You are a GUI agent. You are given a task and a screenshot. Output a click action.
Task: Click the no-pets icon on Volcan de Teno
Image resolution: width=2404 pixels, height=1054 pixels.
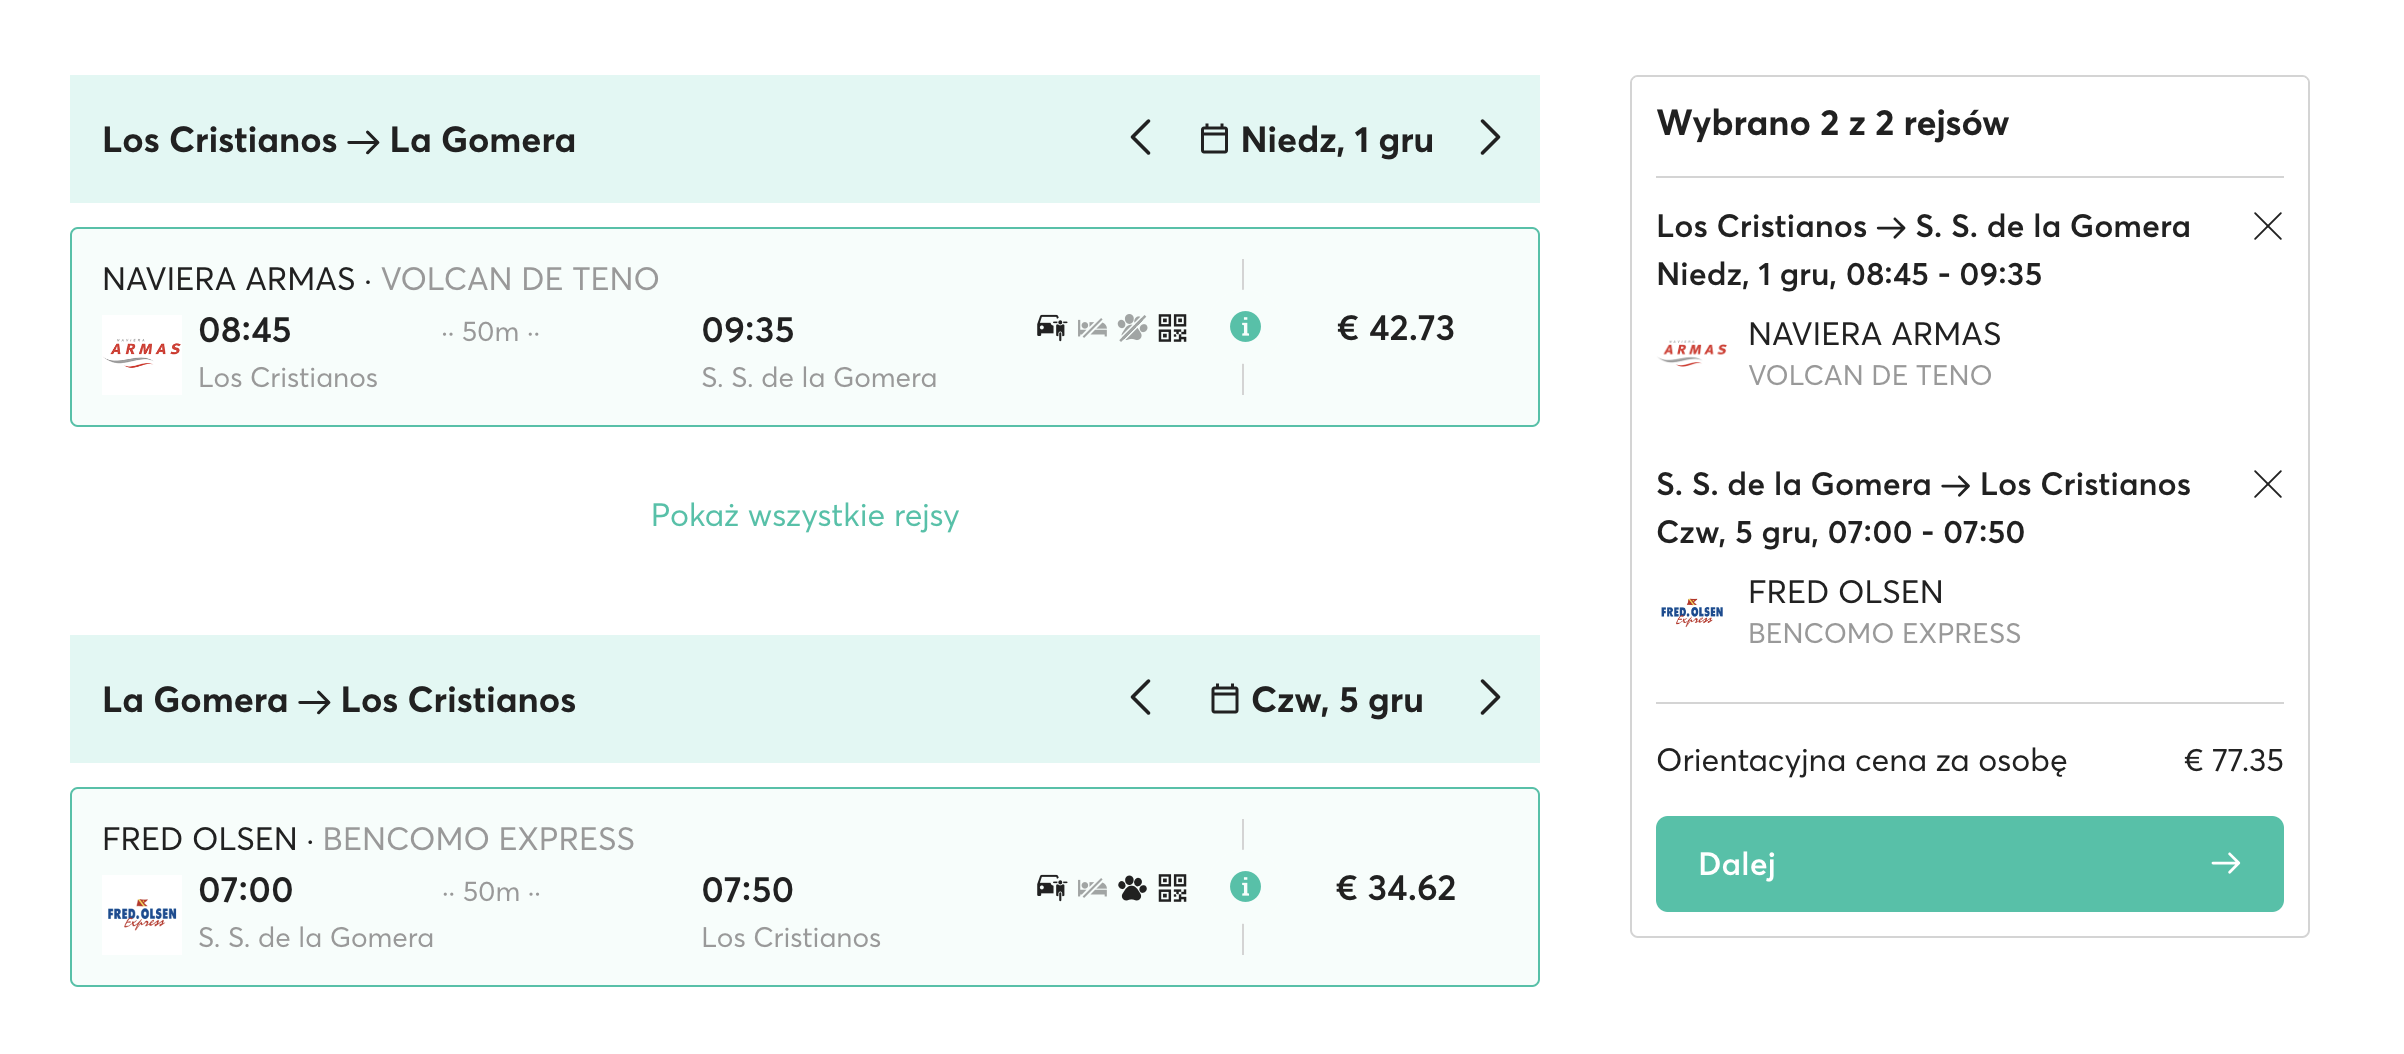[1132, 328]
